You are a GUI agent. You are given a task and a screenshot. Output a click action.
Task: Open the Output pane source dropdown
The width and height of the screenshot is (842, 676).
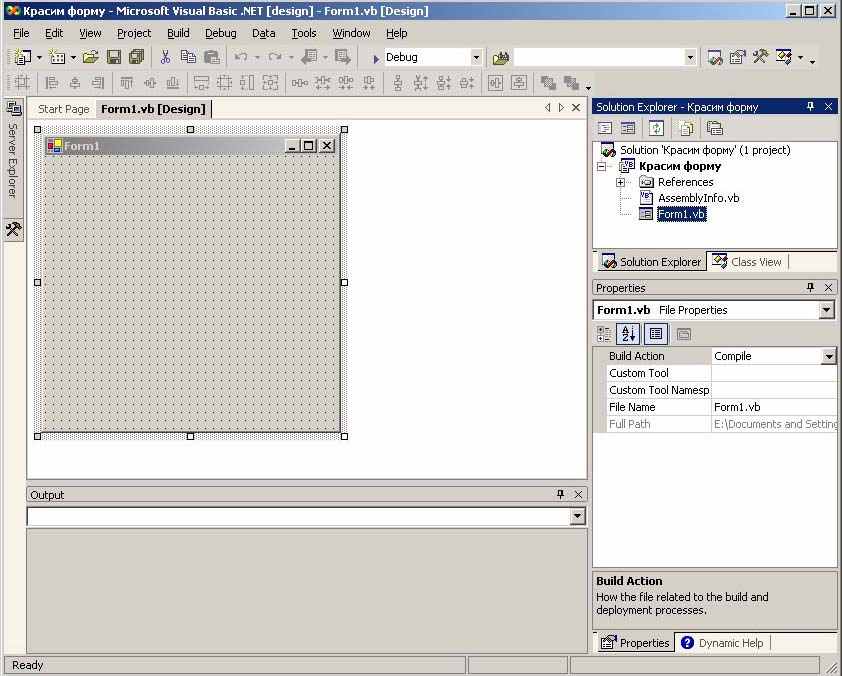pos(577,517)
